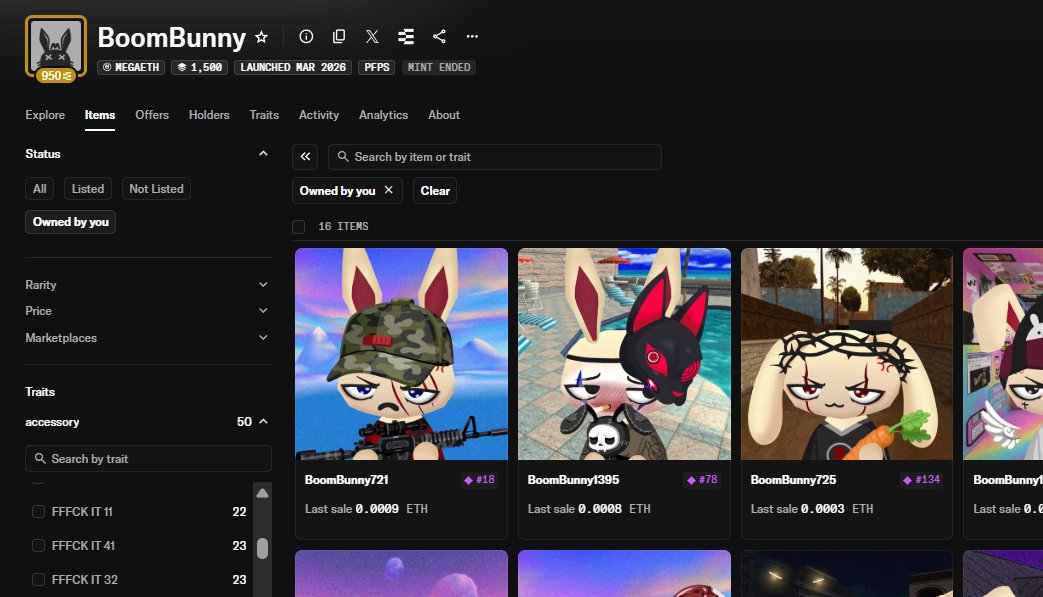Screen dimensions: 1043x597
Task: Remove the Owned by you filter chip
Action: 388,190
